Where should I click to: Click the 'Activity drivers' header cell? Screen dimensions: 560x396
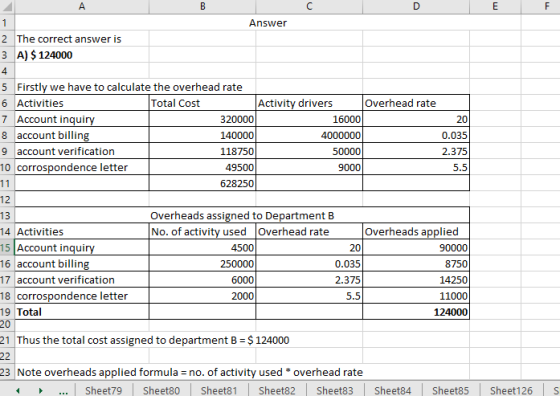pos(309,103)
